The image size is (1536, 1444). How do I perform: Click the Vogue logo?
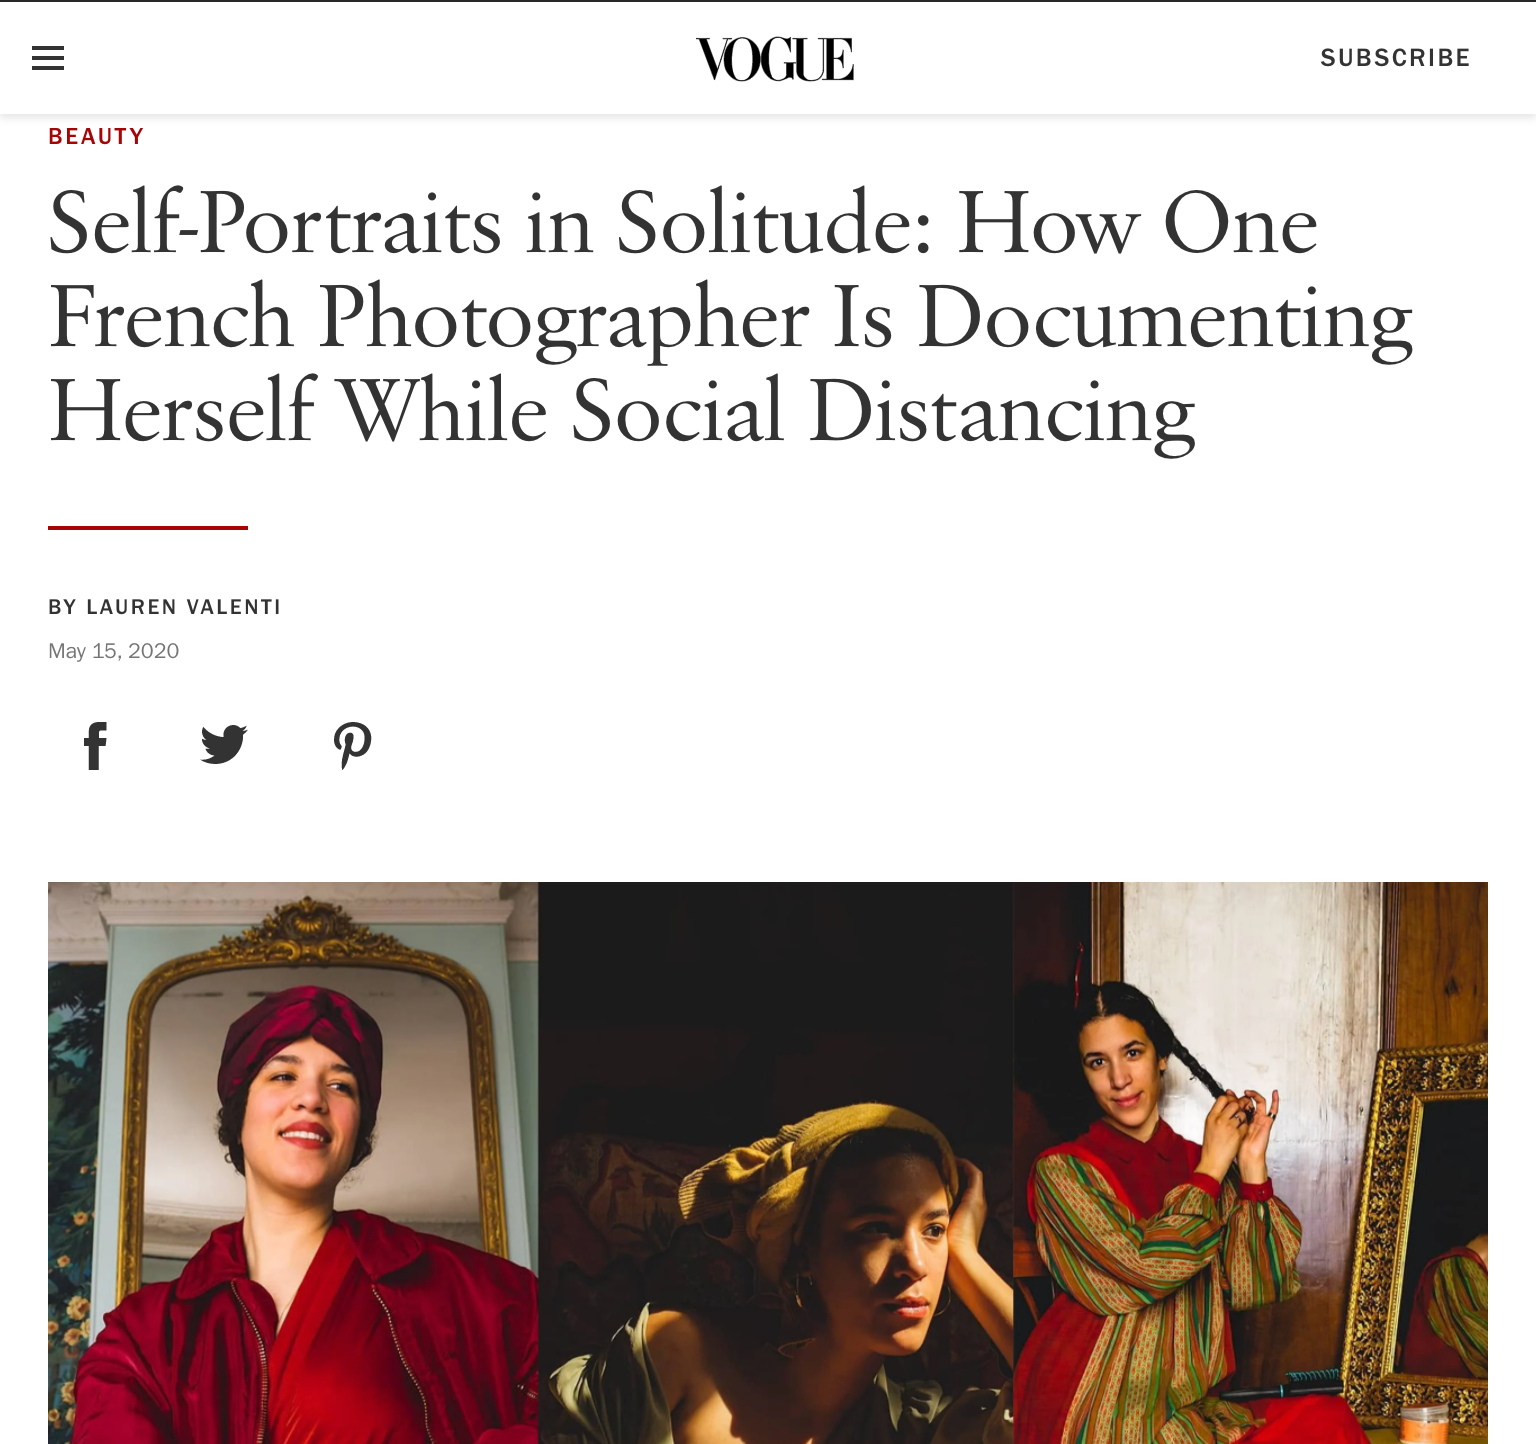775,59
